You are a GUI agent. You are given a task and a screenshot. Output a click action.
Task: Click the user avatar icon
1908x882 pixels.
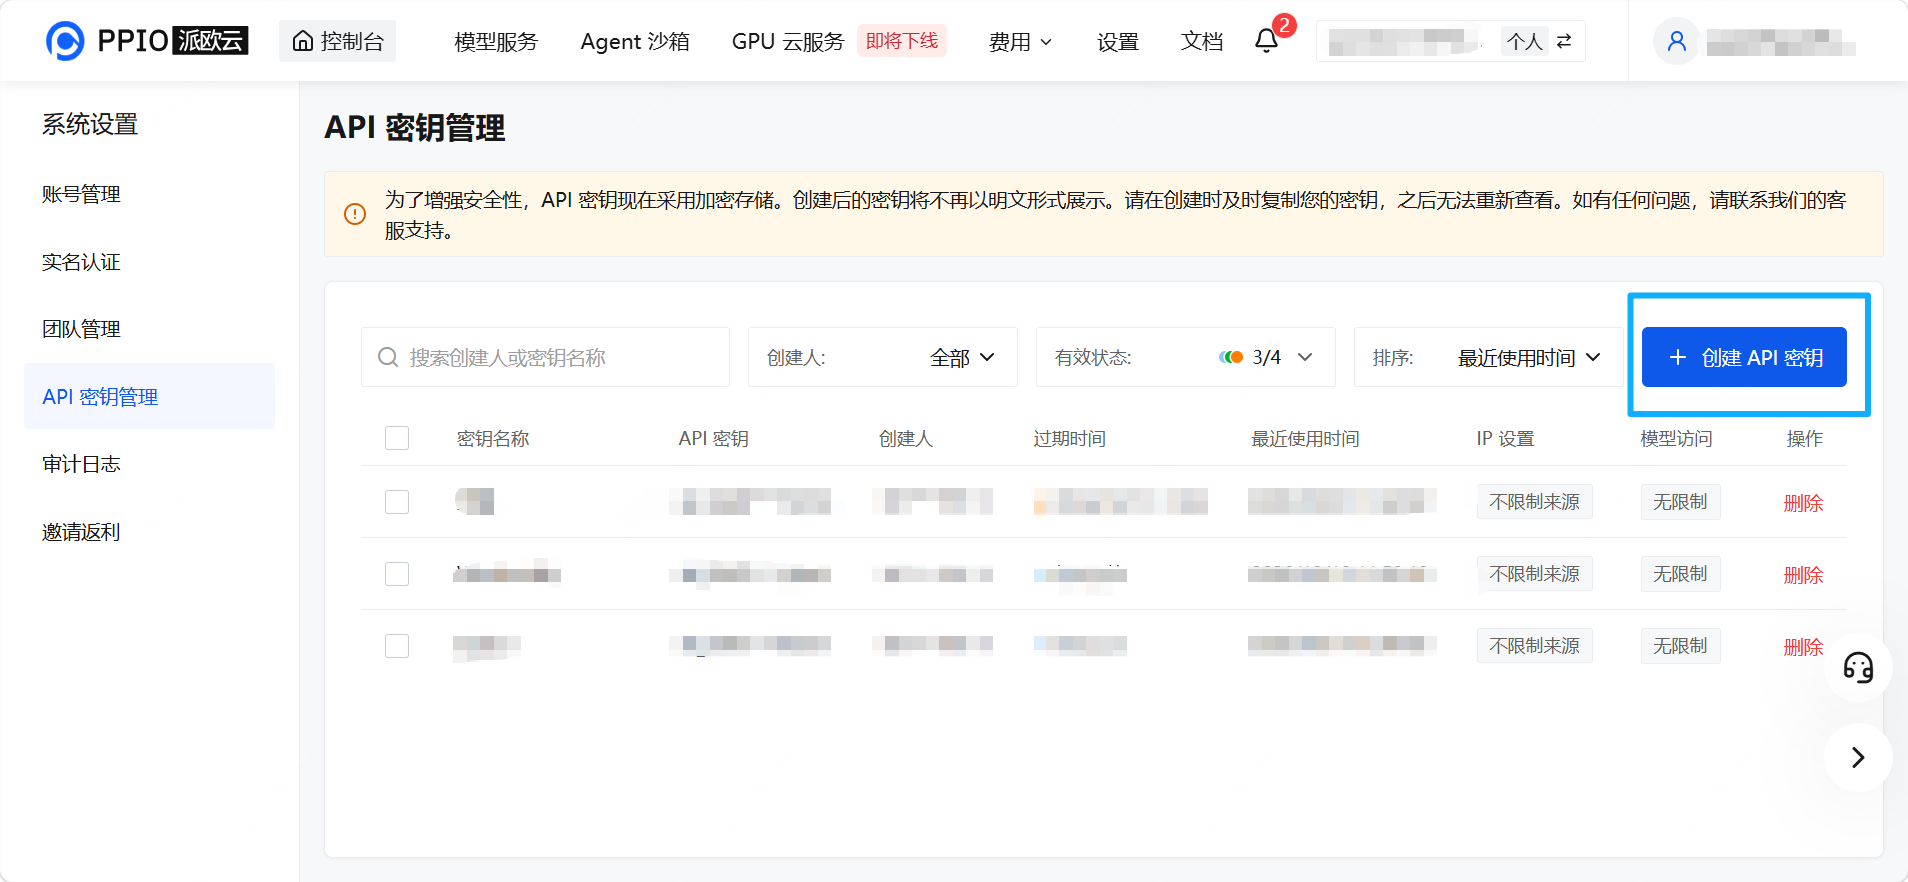coord(1677,41)
